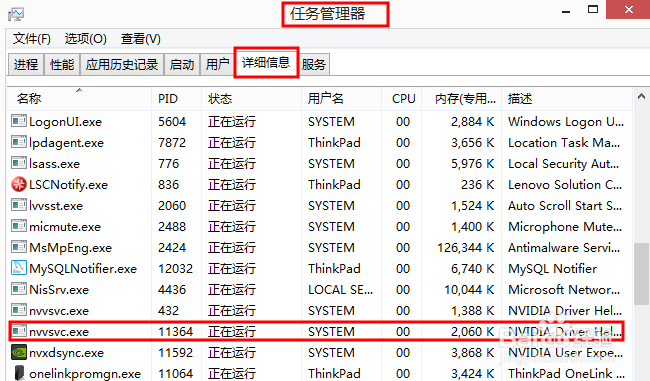Viewport: 650px width, 381px height.
Task: Click the micmute.exe process name
Action: click(x=65, y=227)
